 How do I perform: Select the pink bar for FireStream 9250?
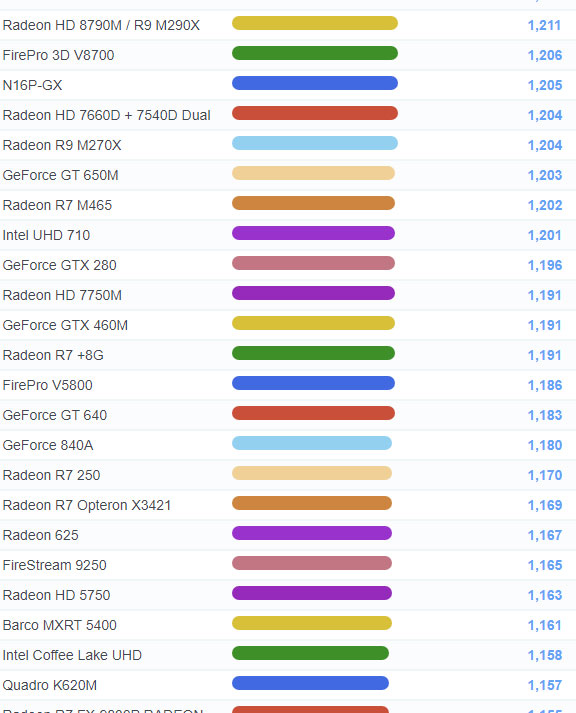tap(312, 563)
